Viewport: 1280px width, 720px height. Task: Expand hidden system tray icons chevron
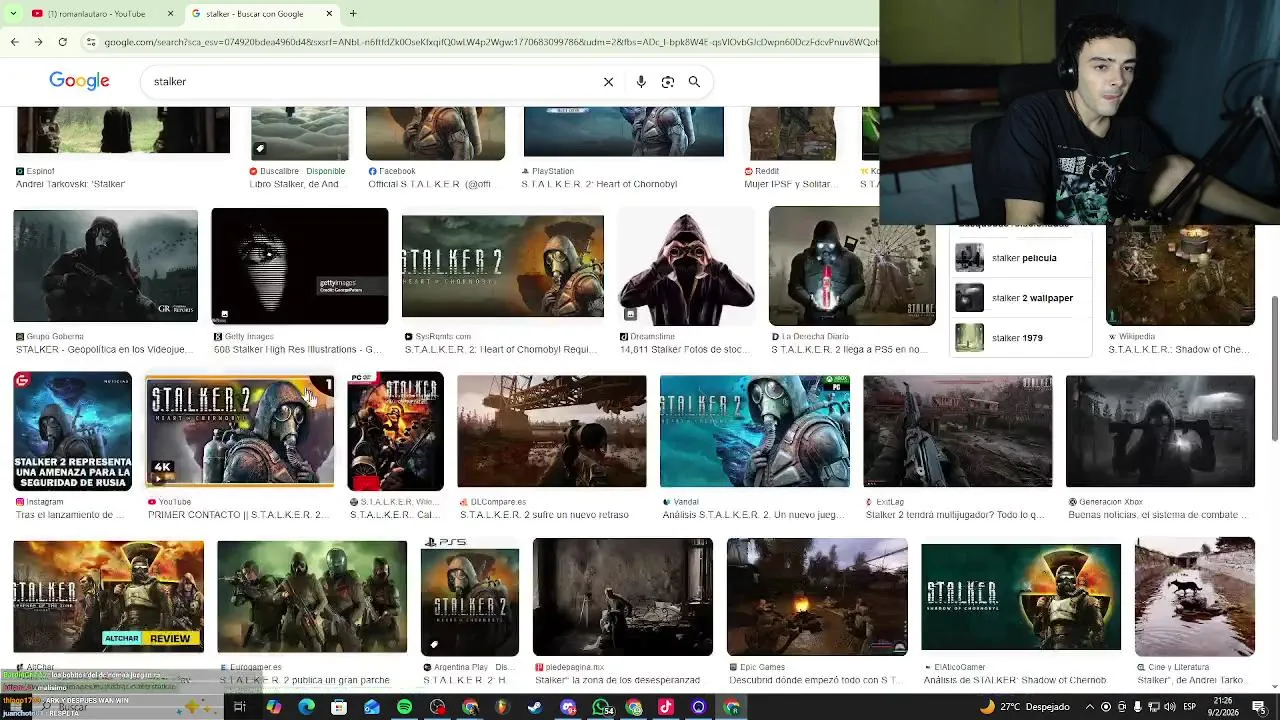pyautogui.click(x=1090, y=707)
